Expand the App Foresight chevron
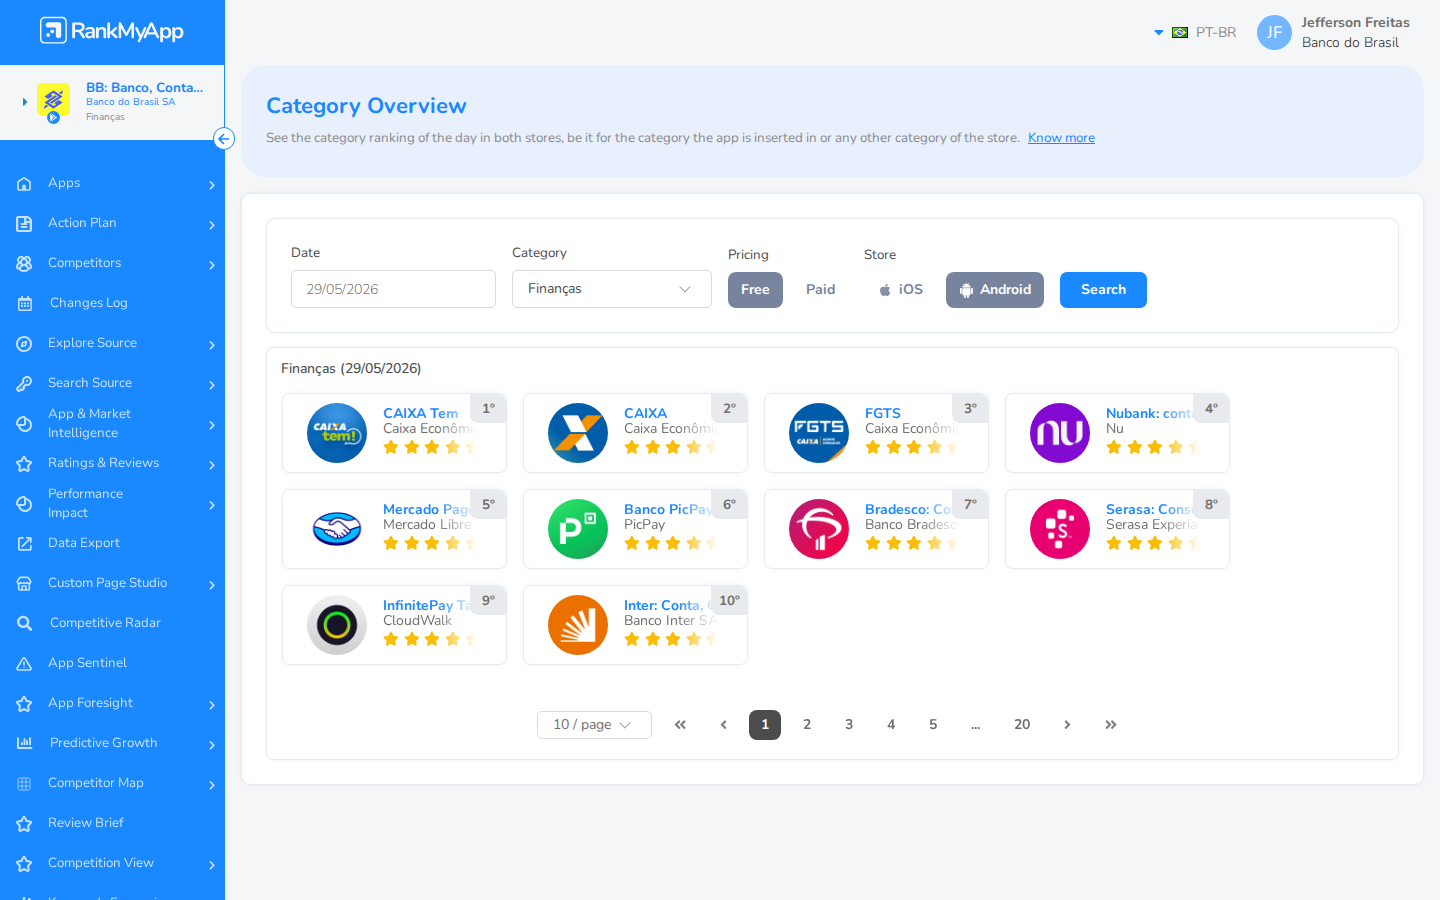The width and height of the screenshot is (1440, 900). click(212, 705)
